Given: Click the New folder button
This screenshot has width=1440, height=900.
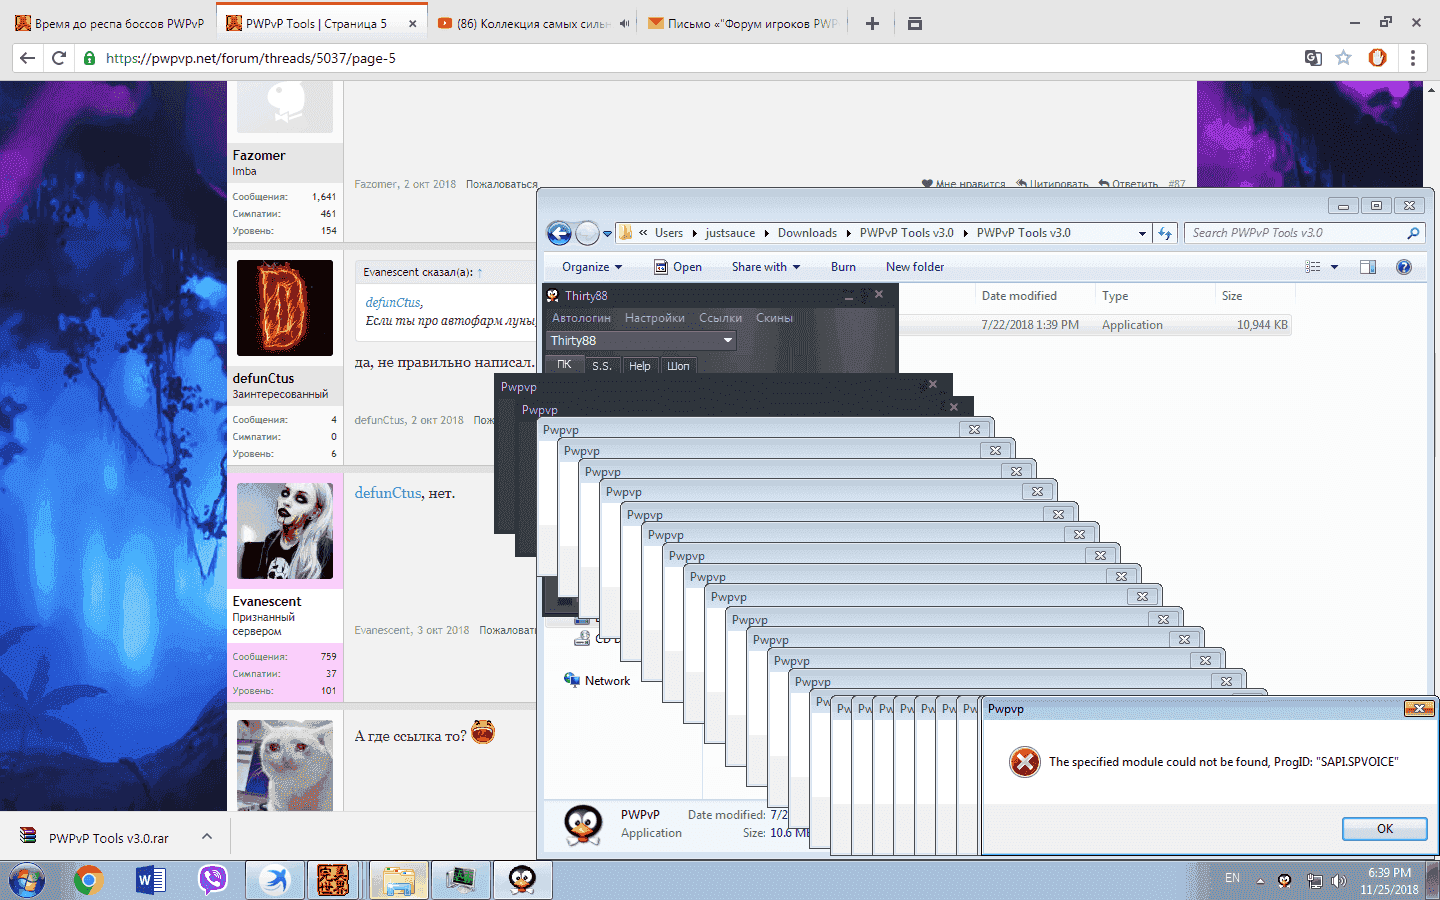Looking at the screenshot, I should tap(914, 267).
